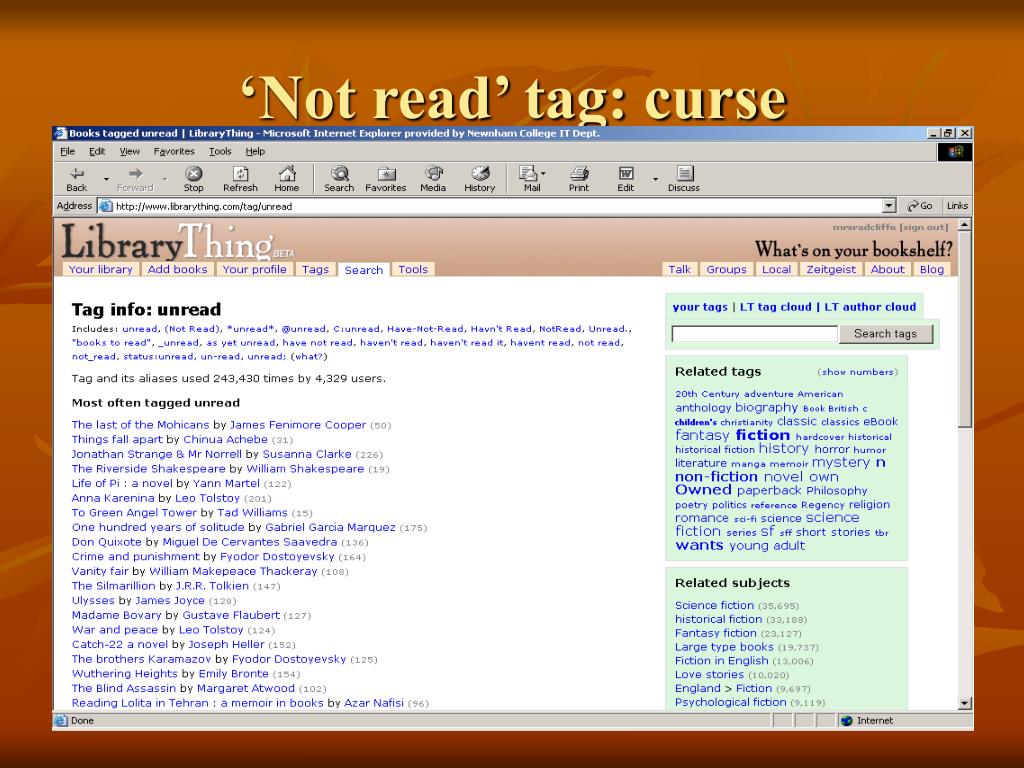The image size is (1024, 768).
Task: Click the fantasy related tag
Action: pyautogui.click(x=702, y=435)
